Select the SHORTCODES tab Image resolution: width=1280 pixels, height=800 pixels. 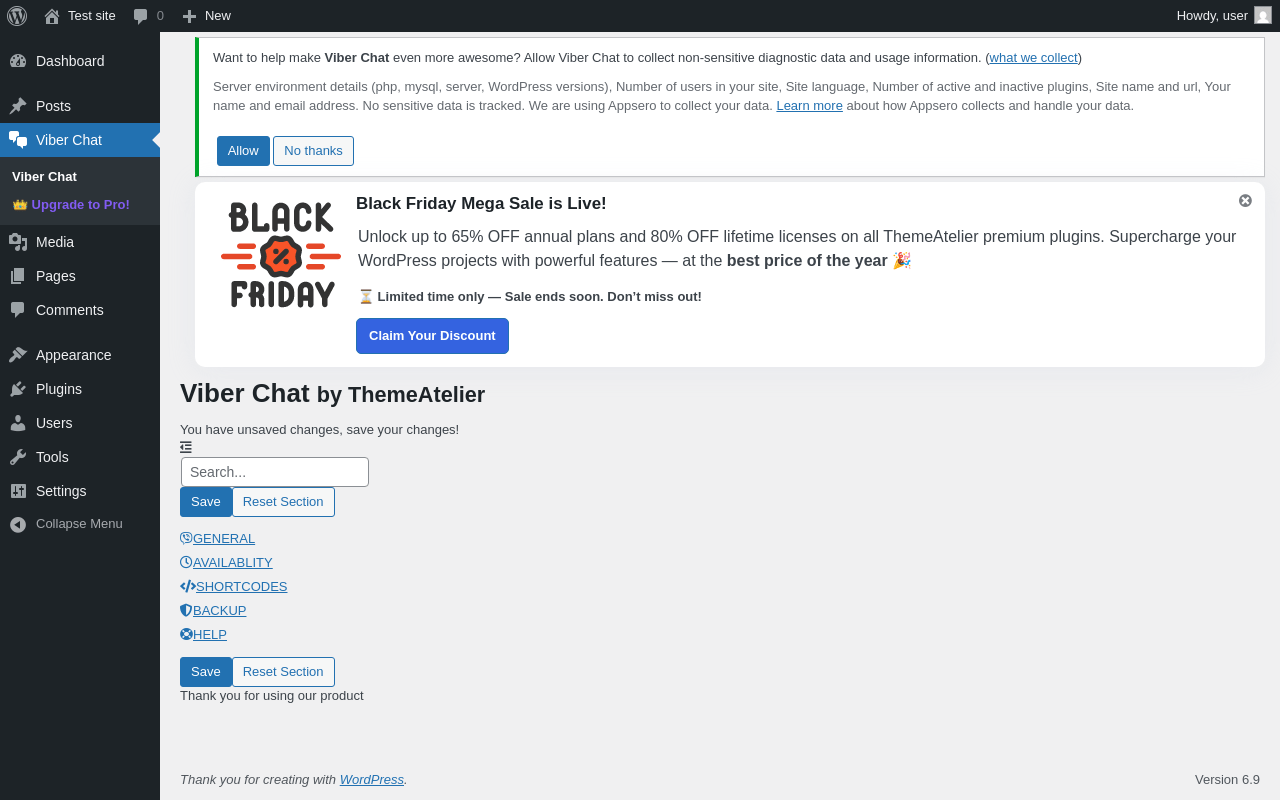click(242, 586)
